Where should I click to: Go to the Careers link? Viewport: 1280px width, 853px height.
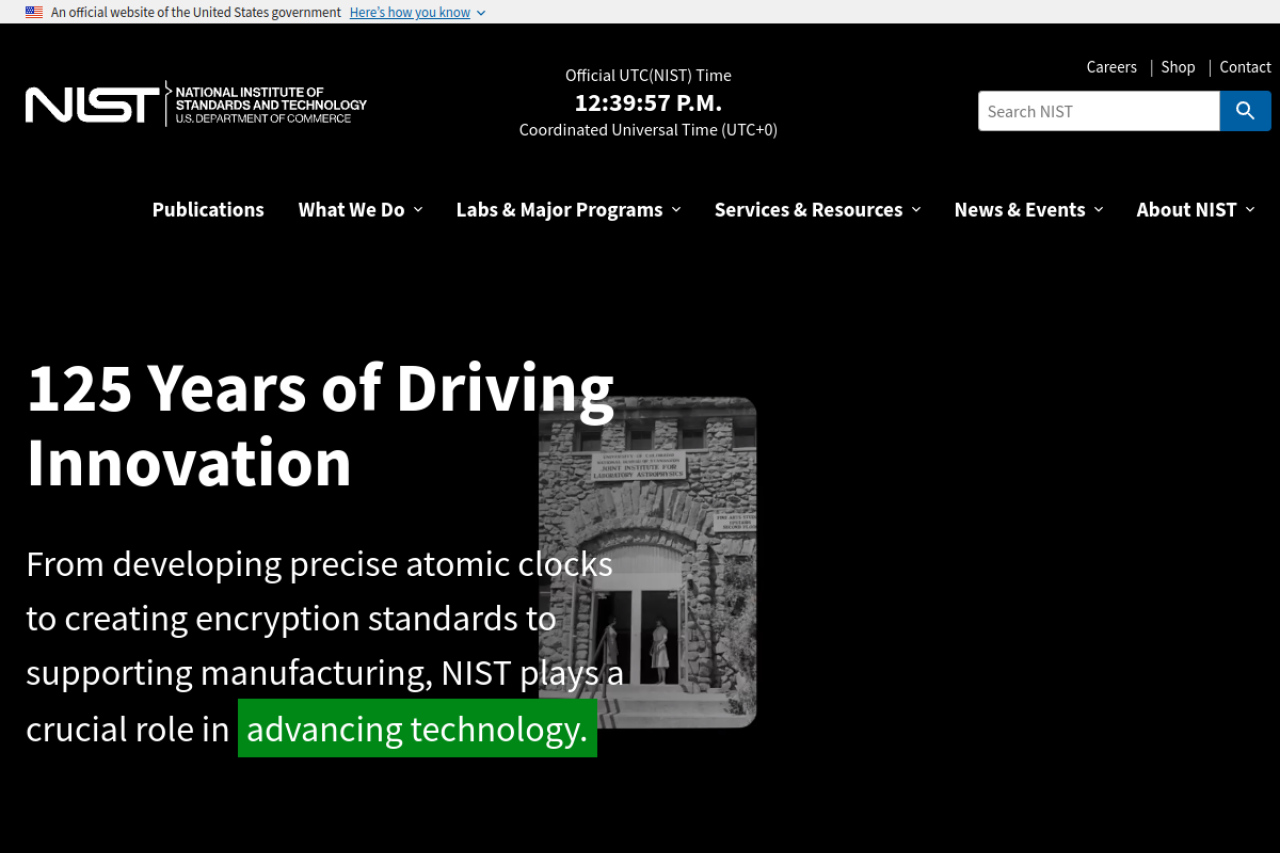1111,67
